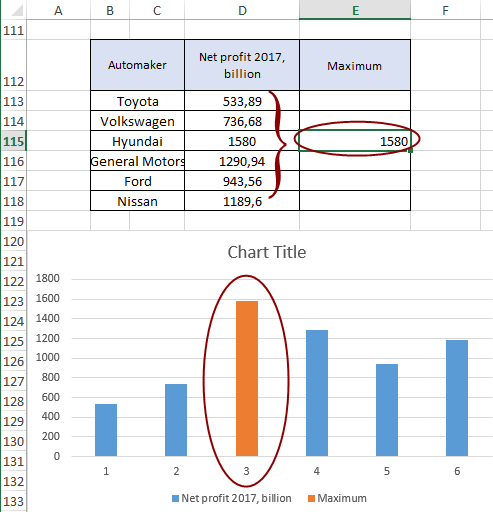493x512 pixels.
Task: Click the 1580 cell in column D
Action: pyautogui.click(x=242, y=141)
